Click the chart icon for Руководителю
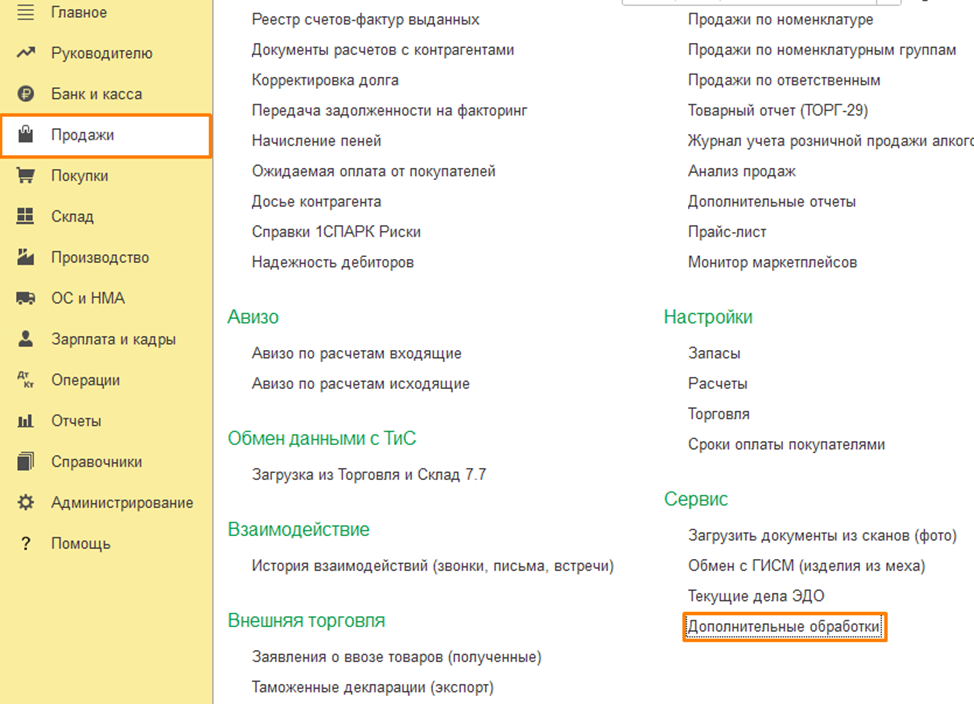974x704 pixels. coord(26,53)
